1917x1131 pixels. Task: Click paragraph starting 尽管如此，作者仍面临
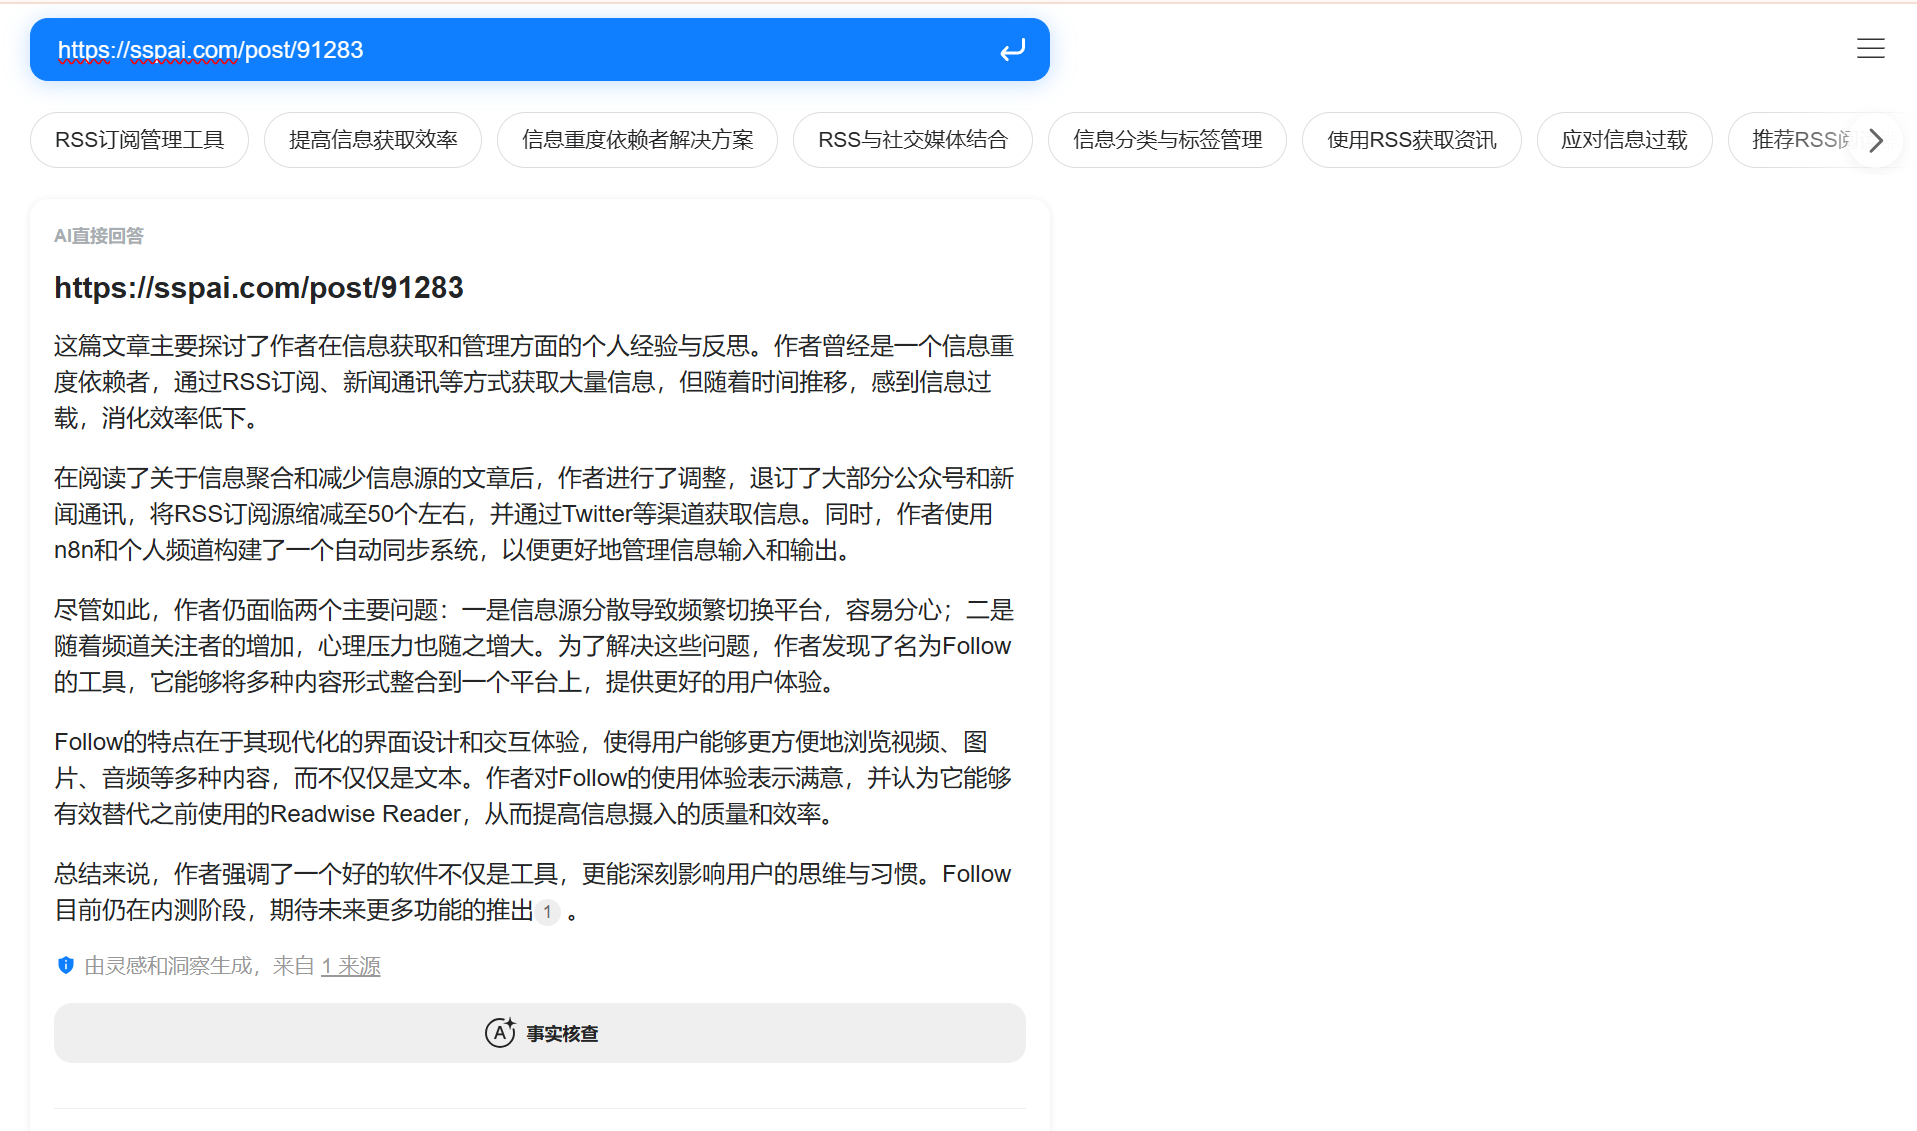click(x=534, y=646)
